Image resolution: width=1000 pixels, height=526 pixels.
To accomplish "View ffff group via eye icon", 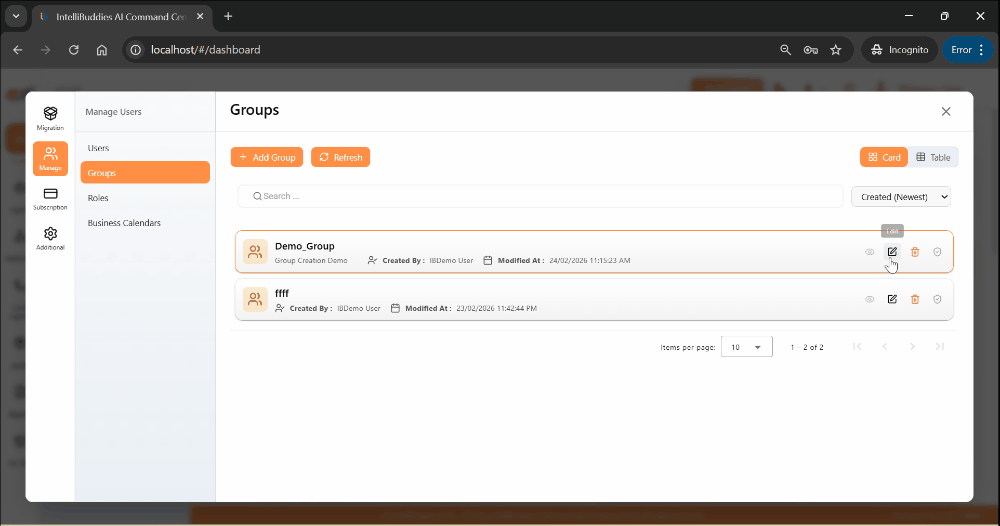I will [870, 299].
